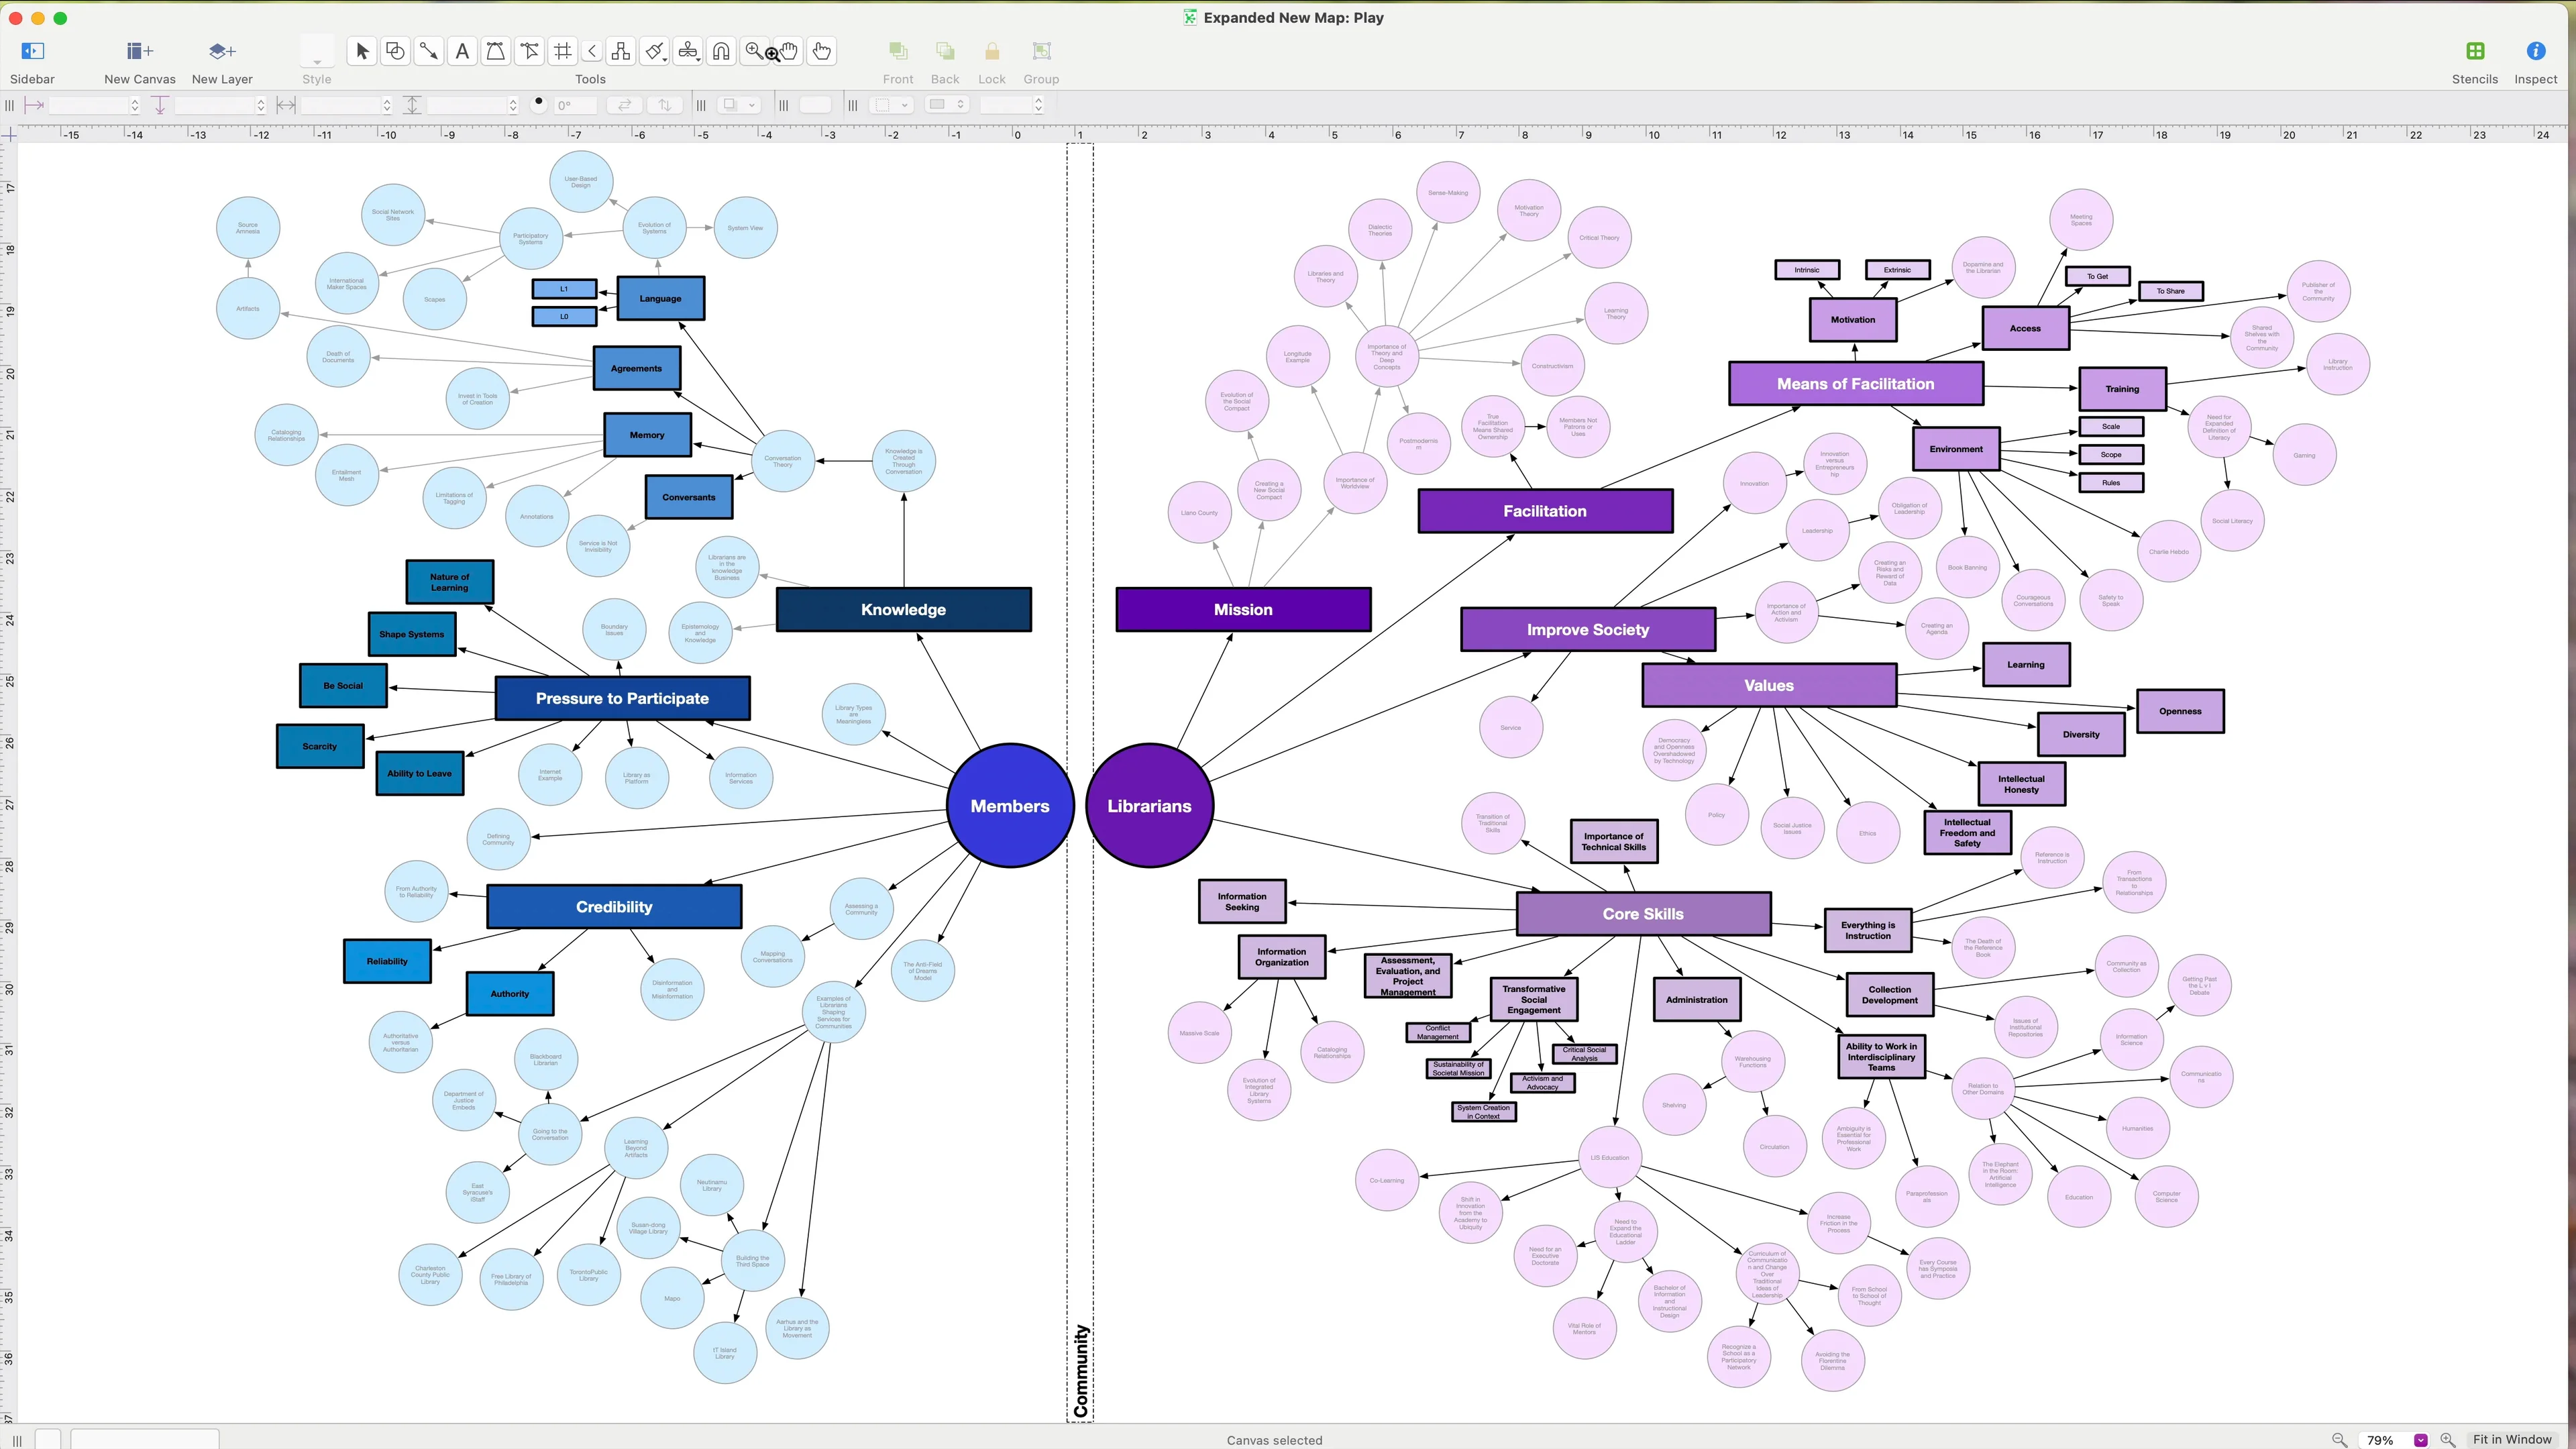This screenshot has height=1449, width=2576.
Task: Click the rotation angle field
Action: tap(575, 105)
